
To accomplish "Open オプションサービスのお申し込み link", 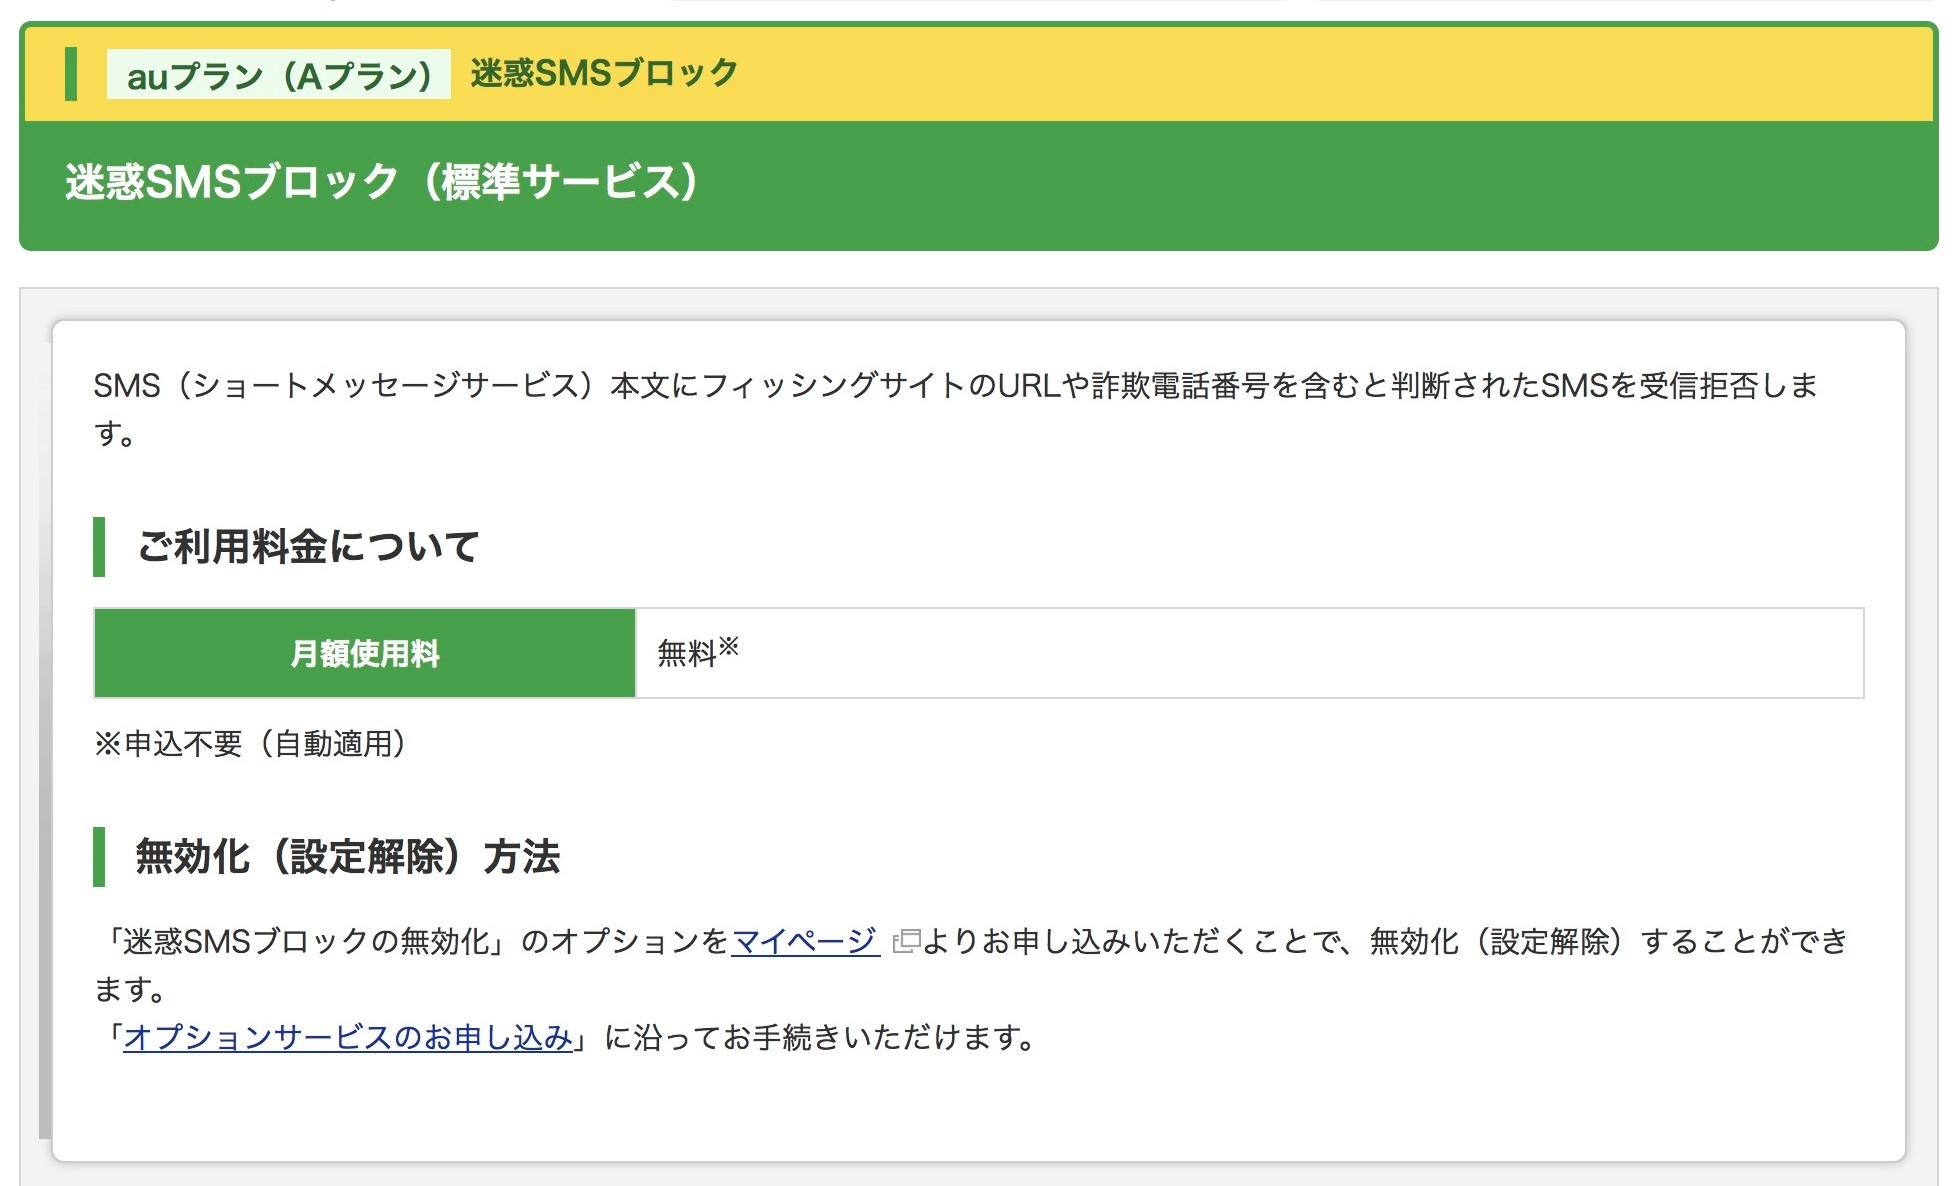I will (347, 1037).
